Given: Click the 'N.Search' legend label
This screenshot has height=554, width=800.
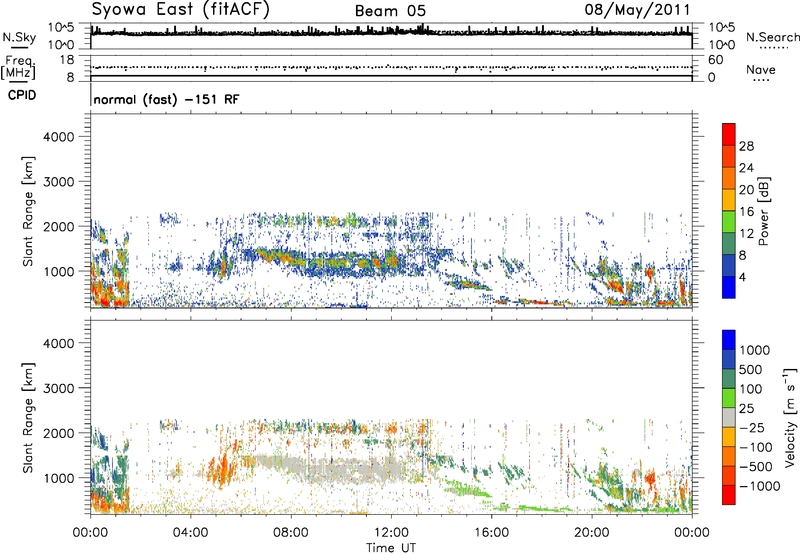Looking at the screenshot, I should (772, 37).
